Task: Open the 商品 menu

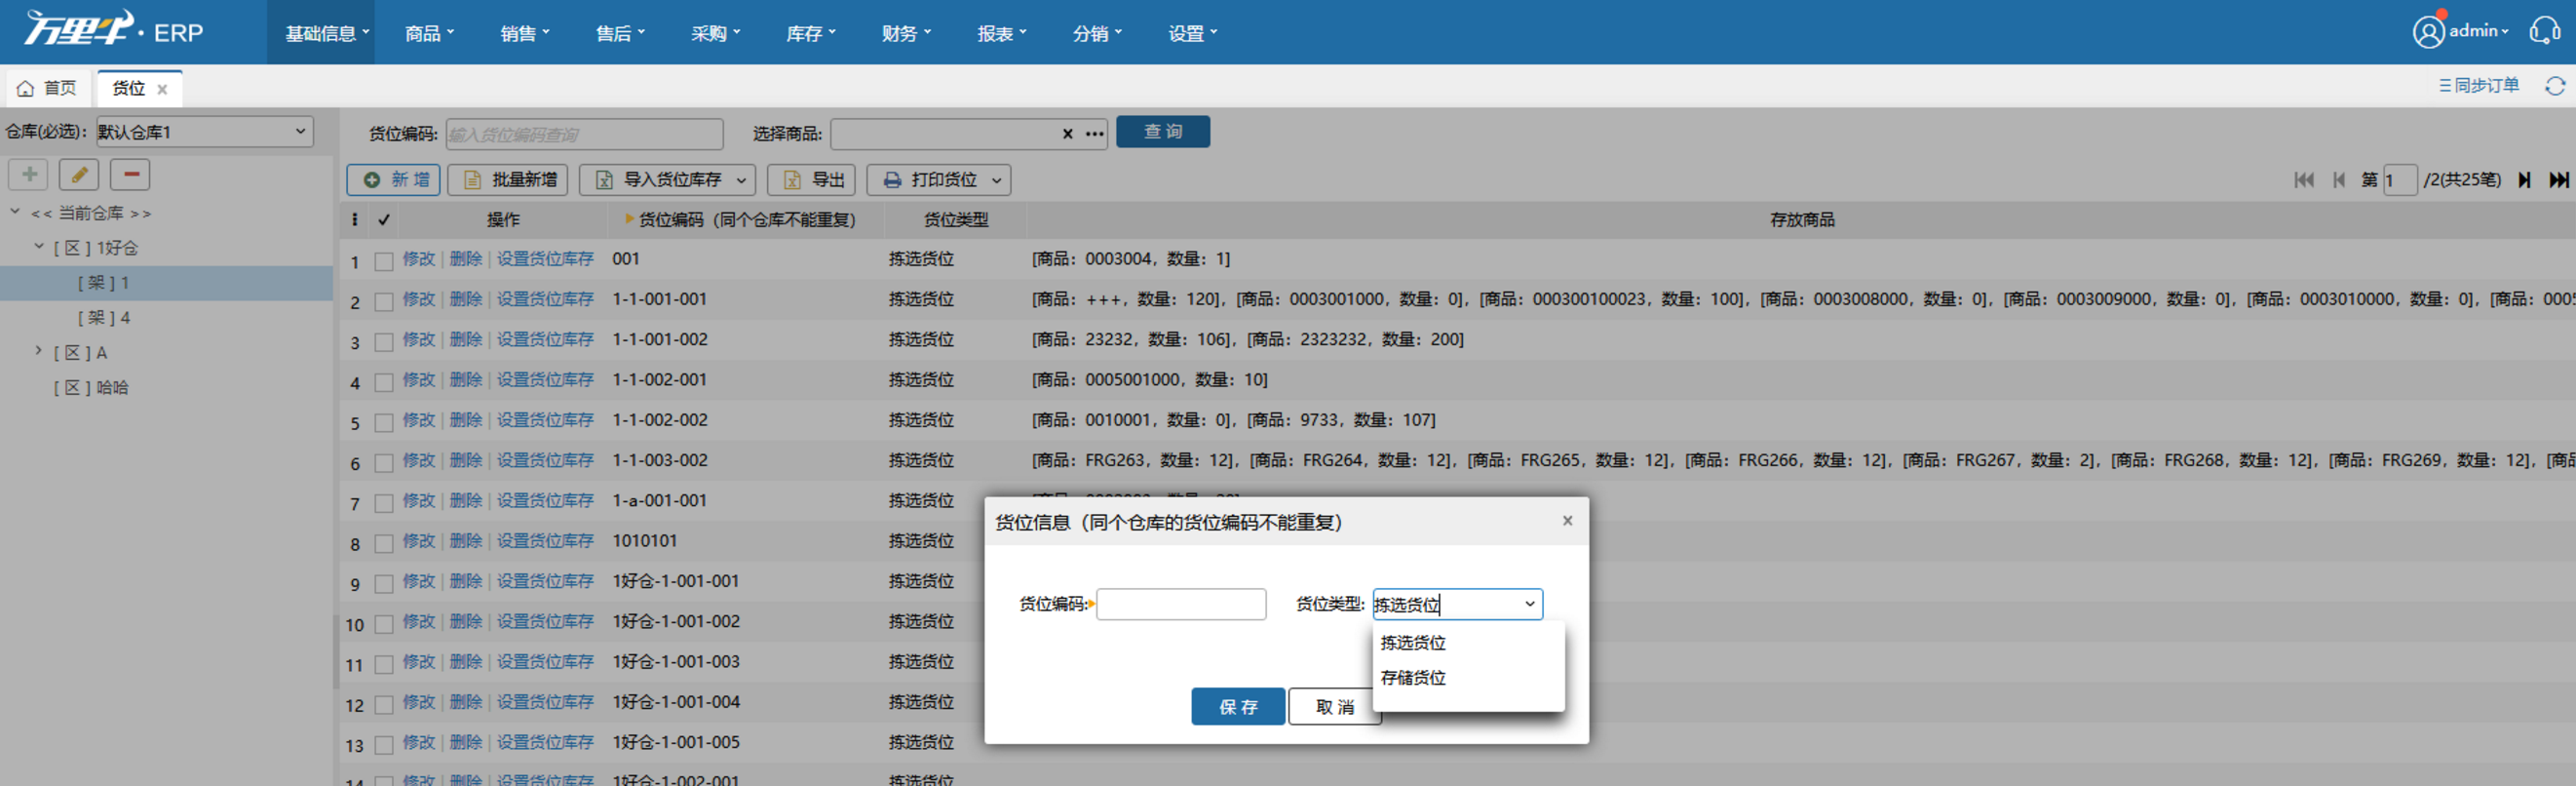Action: coord(429,33)
